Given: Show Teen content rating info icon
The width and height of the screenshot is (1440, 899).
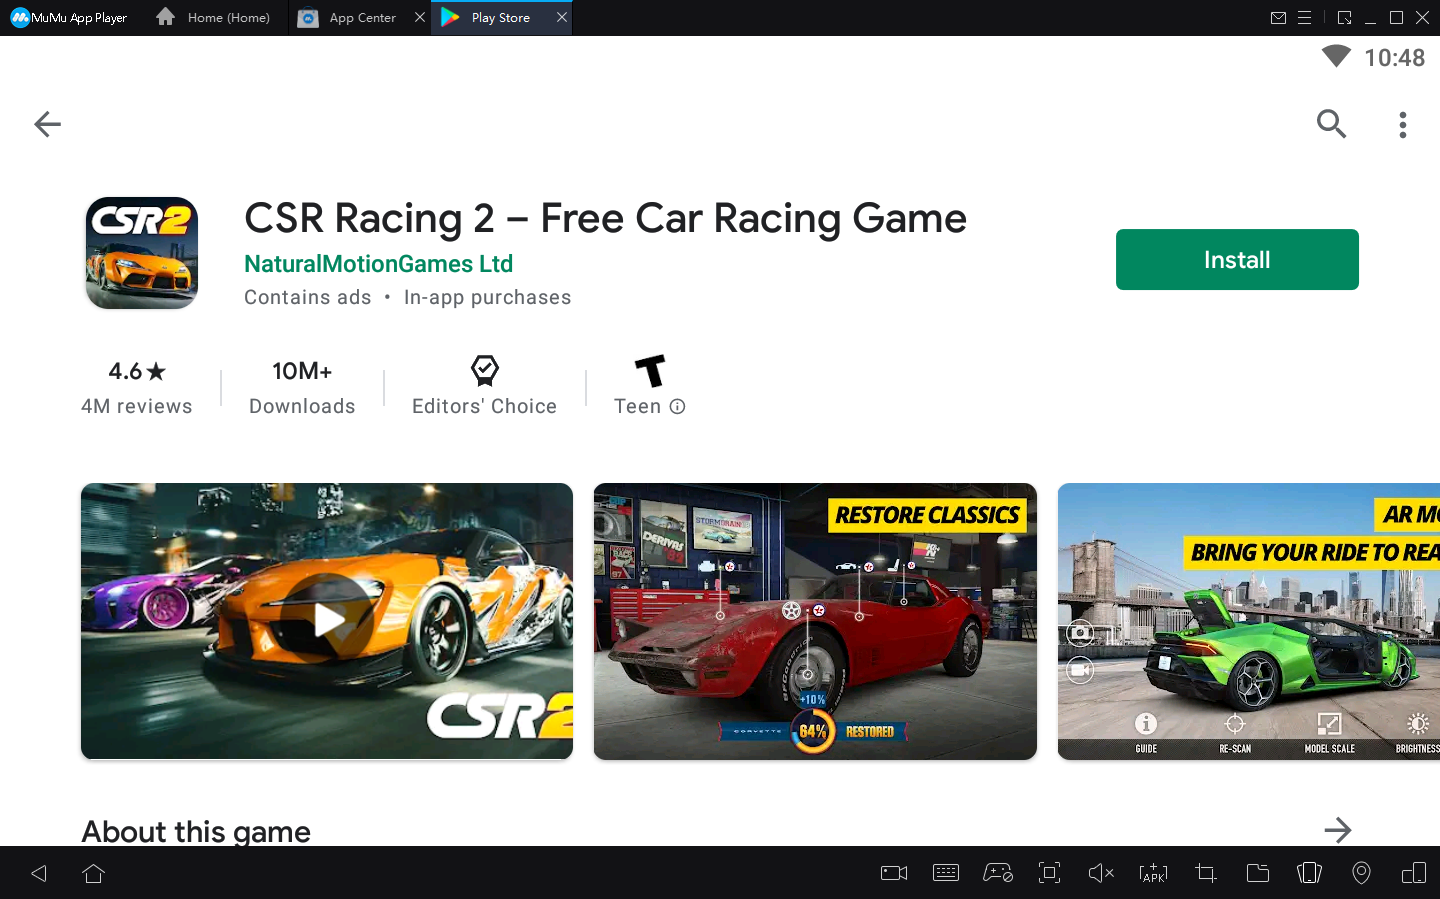Looking at the screenshot, I should [x=677, y=406].
